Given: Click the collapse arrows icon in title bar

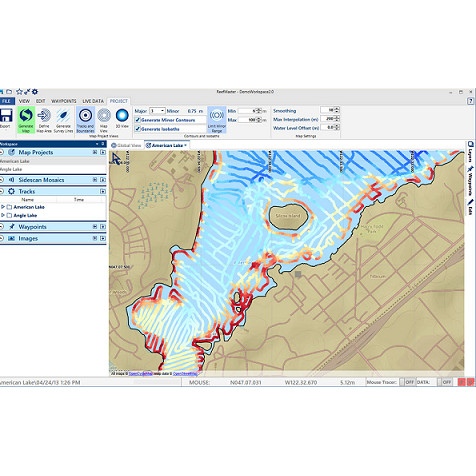Looking at the screenshot, I should 27,92.
